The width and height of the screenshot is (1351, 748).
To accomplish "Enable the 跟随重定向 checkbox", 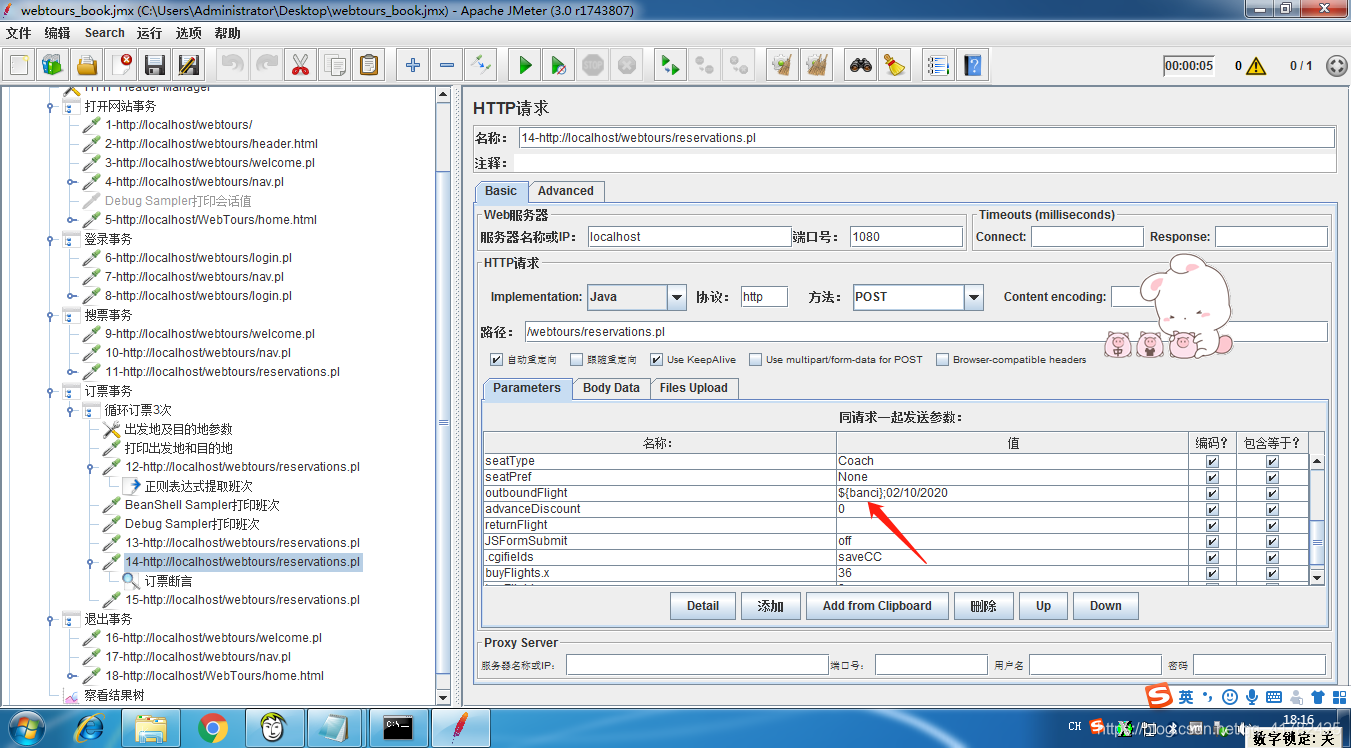I will pos(576,360).
